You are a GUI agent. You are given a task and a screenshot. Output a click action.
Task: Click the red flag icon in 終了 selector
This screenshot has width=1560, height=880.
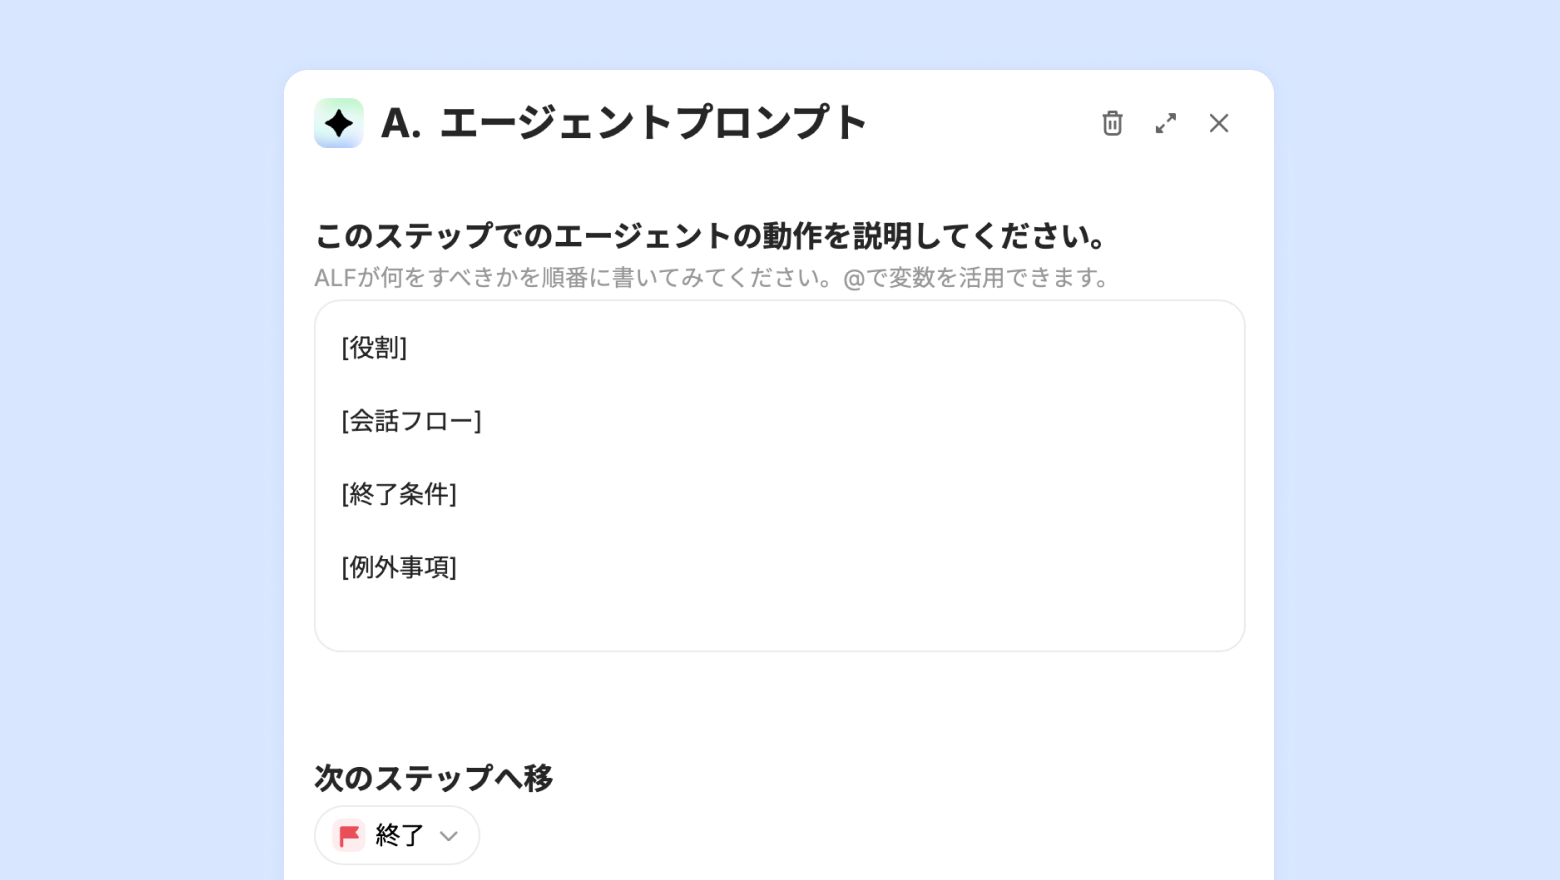[x=349, y=835]
